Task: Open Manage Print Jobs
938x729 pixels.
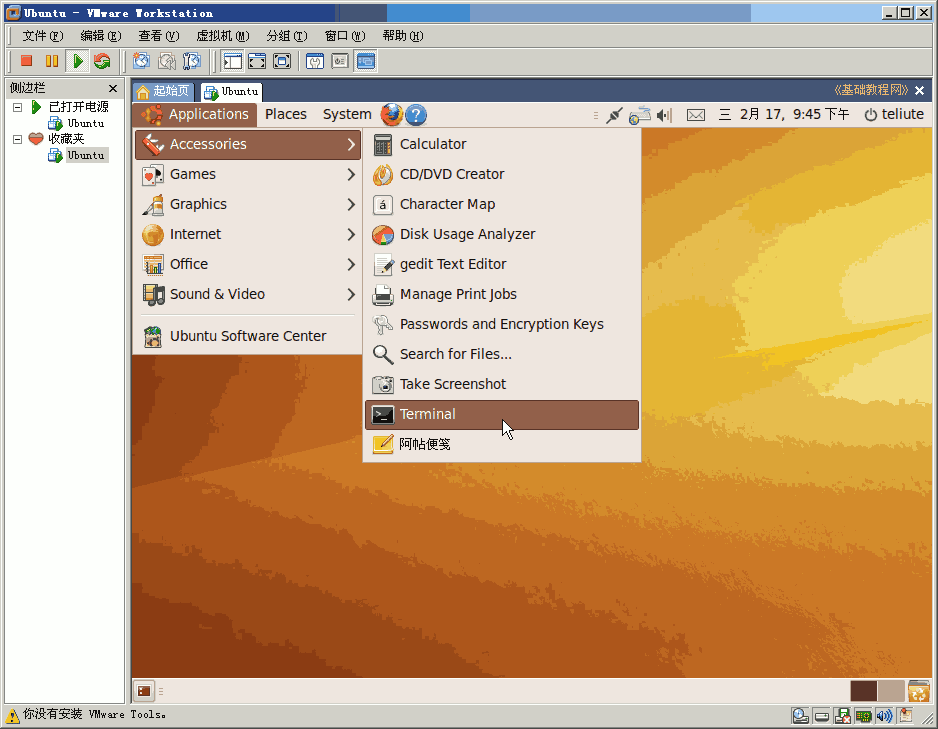Action: pyautogui.click(x=502, y=294)
